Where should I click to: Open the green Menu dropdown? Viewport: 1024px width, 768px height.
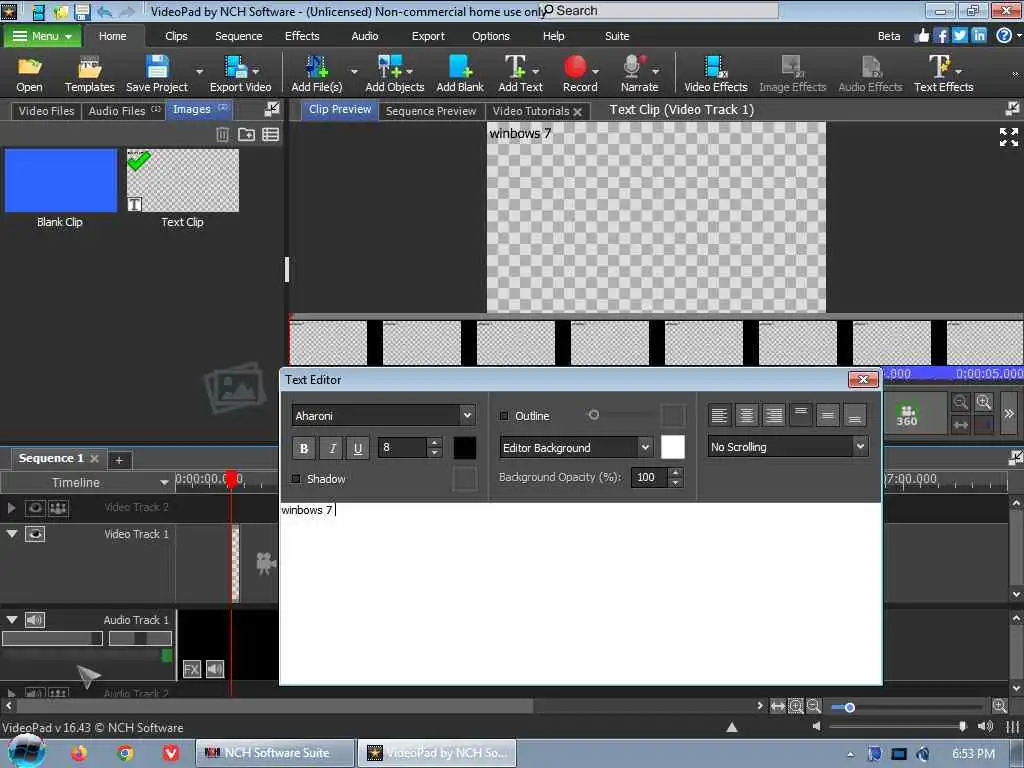42,36
